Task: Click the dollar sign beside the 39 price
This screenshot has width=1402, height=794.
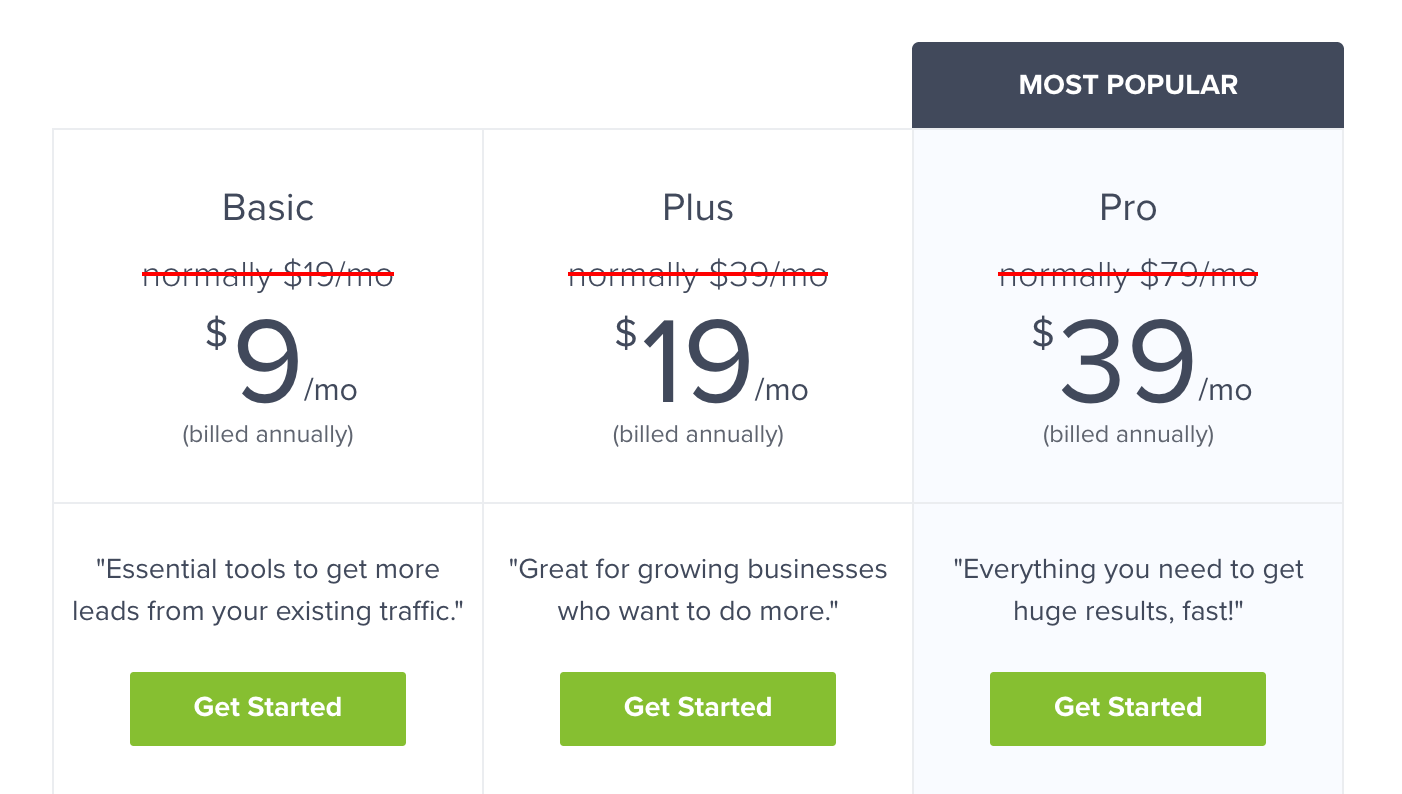Action: point(1043,332)
